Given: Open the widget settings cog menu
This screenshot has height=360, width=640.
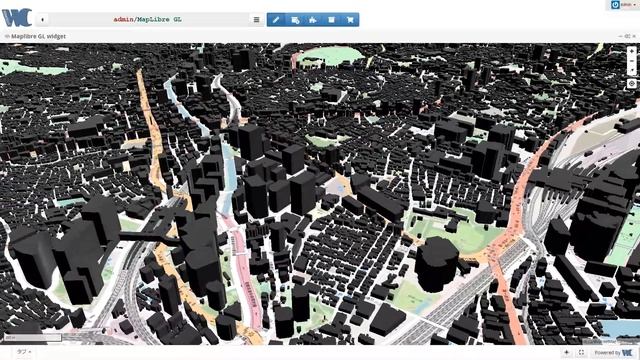Looking at the screenshot, I should (x=628, y=36).
